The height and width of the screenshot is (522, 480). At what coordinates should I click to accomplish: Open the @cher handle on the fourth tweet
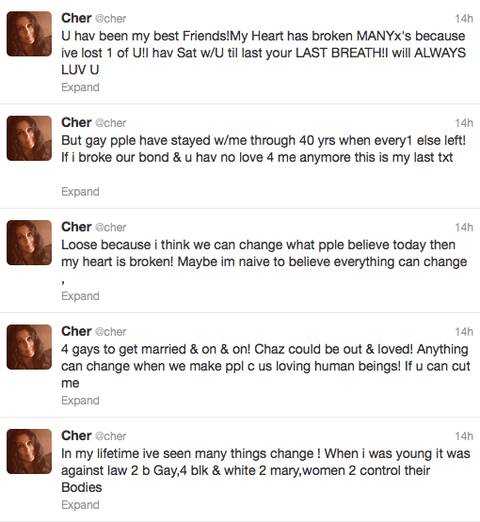pos(111,332)
